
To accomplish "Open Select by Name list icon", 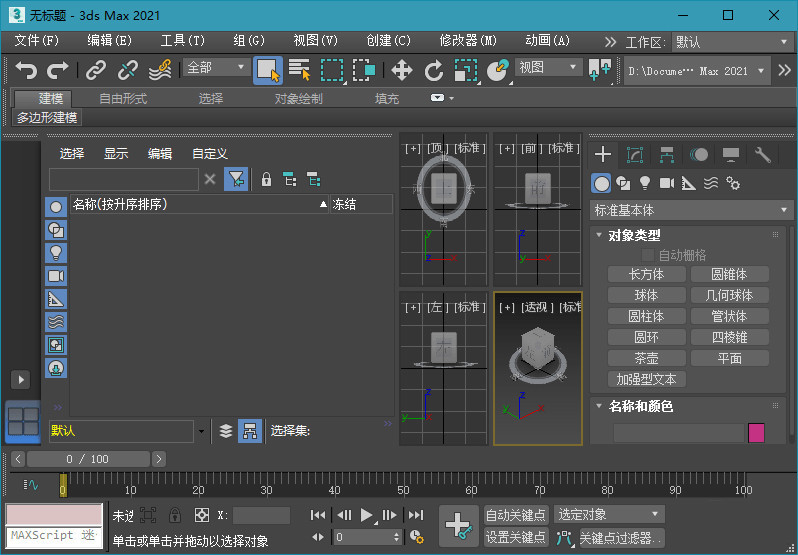I will [299, 70].
